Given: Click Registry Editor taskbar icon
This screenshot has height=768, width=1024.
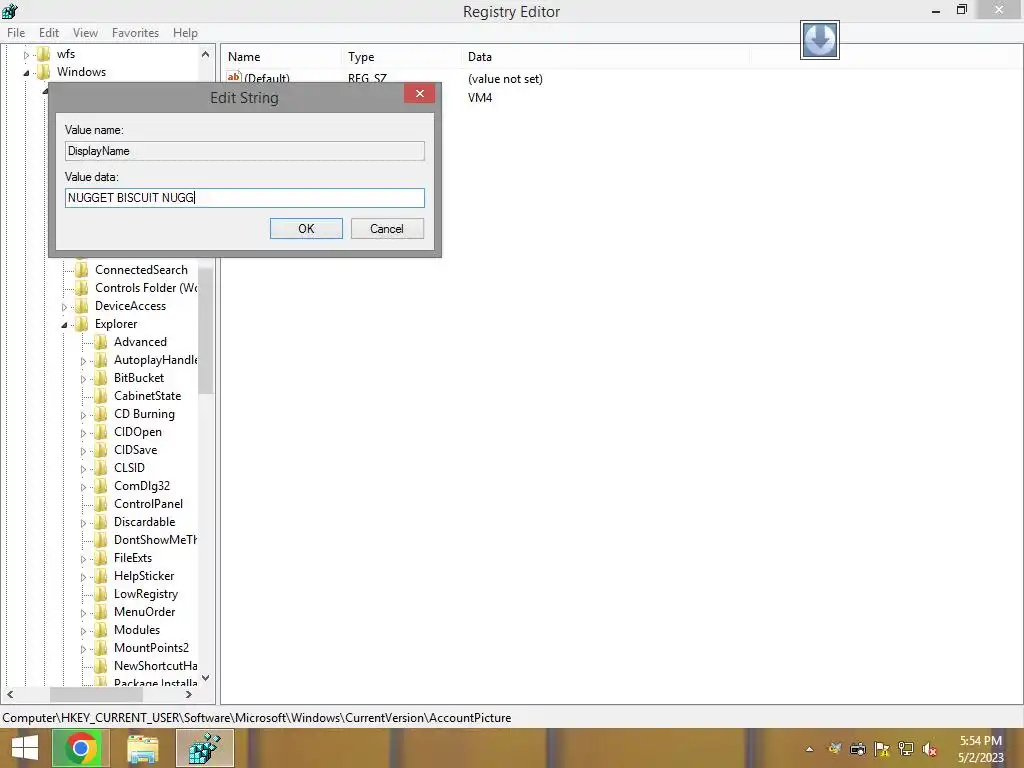Looking at the screenshot, I should 204,748.
